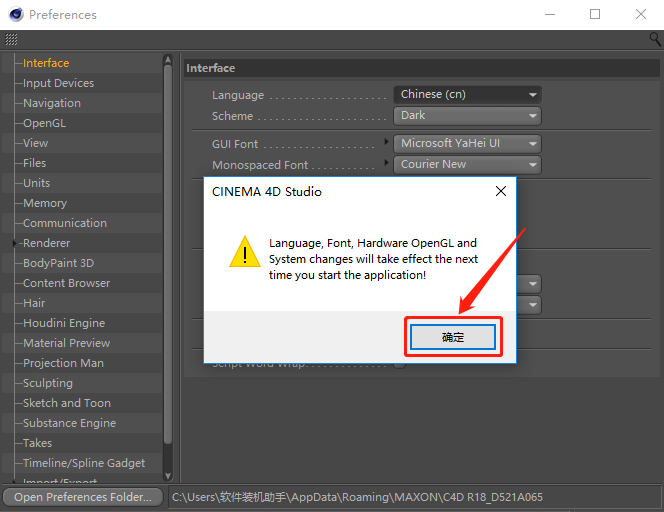Confirm the dialog with the 确定 button
Viewport: 664px width, 512px height.
click(x=453, y=337)
